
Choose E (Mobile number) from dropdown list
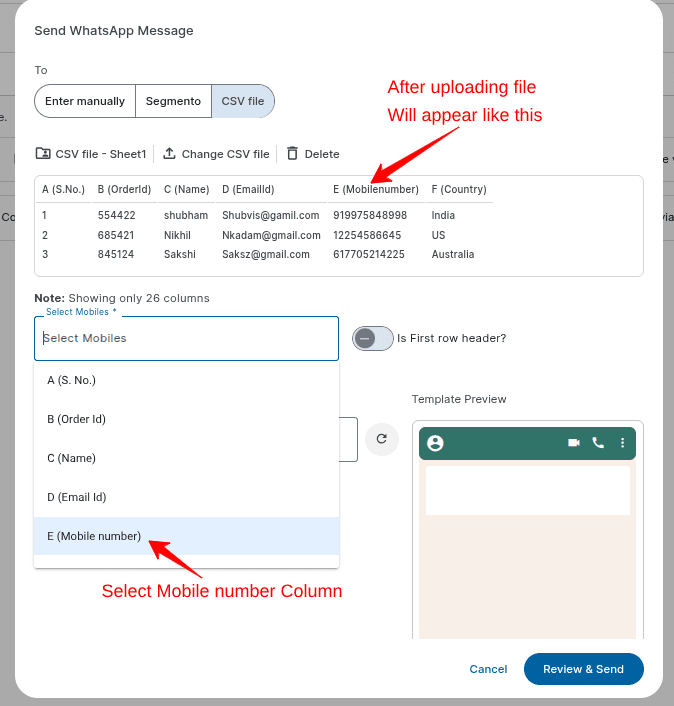pos(186,536)
